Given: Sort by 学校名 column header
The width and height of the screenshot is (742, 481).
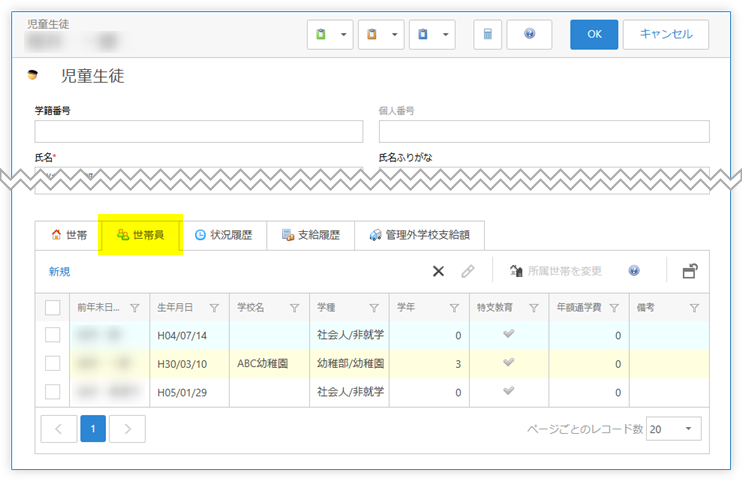Looking at the screenshot, I should [251, 308].
